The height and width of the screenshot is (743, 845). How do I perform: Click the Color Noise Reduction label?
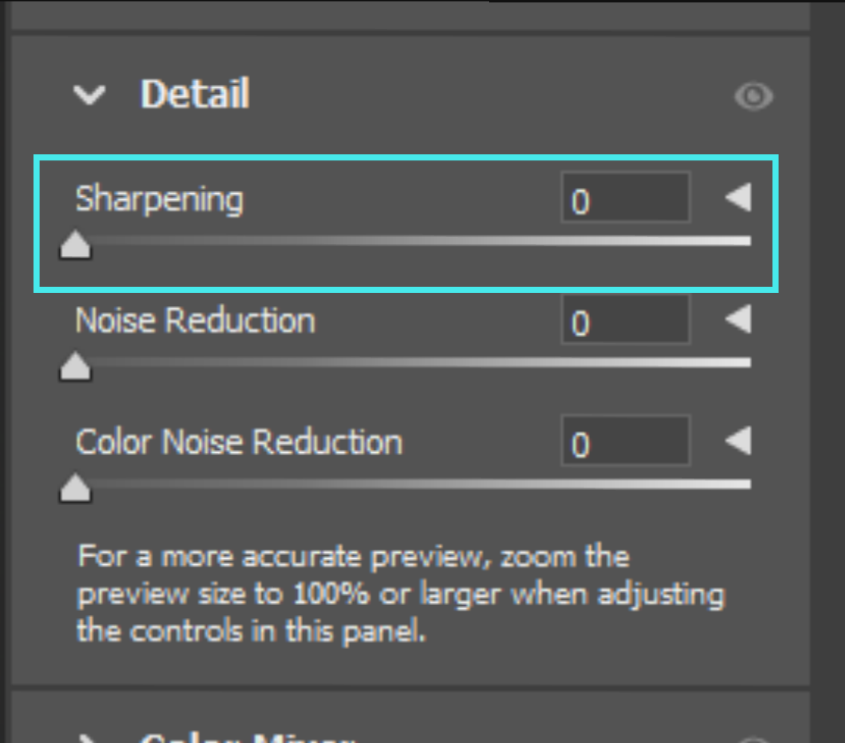tap(239, 441)
